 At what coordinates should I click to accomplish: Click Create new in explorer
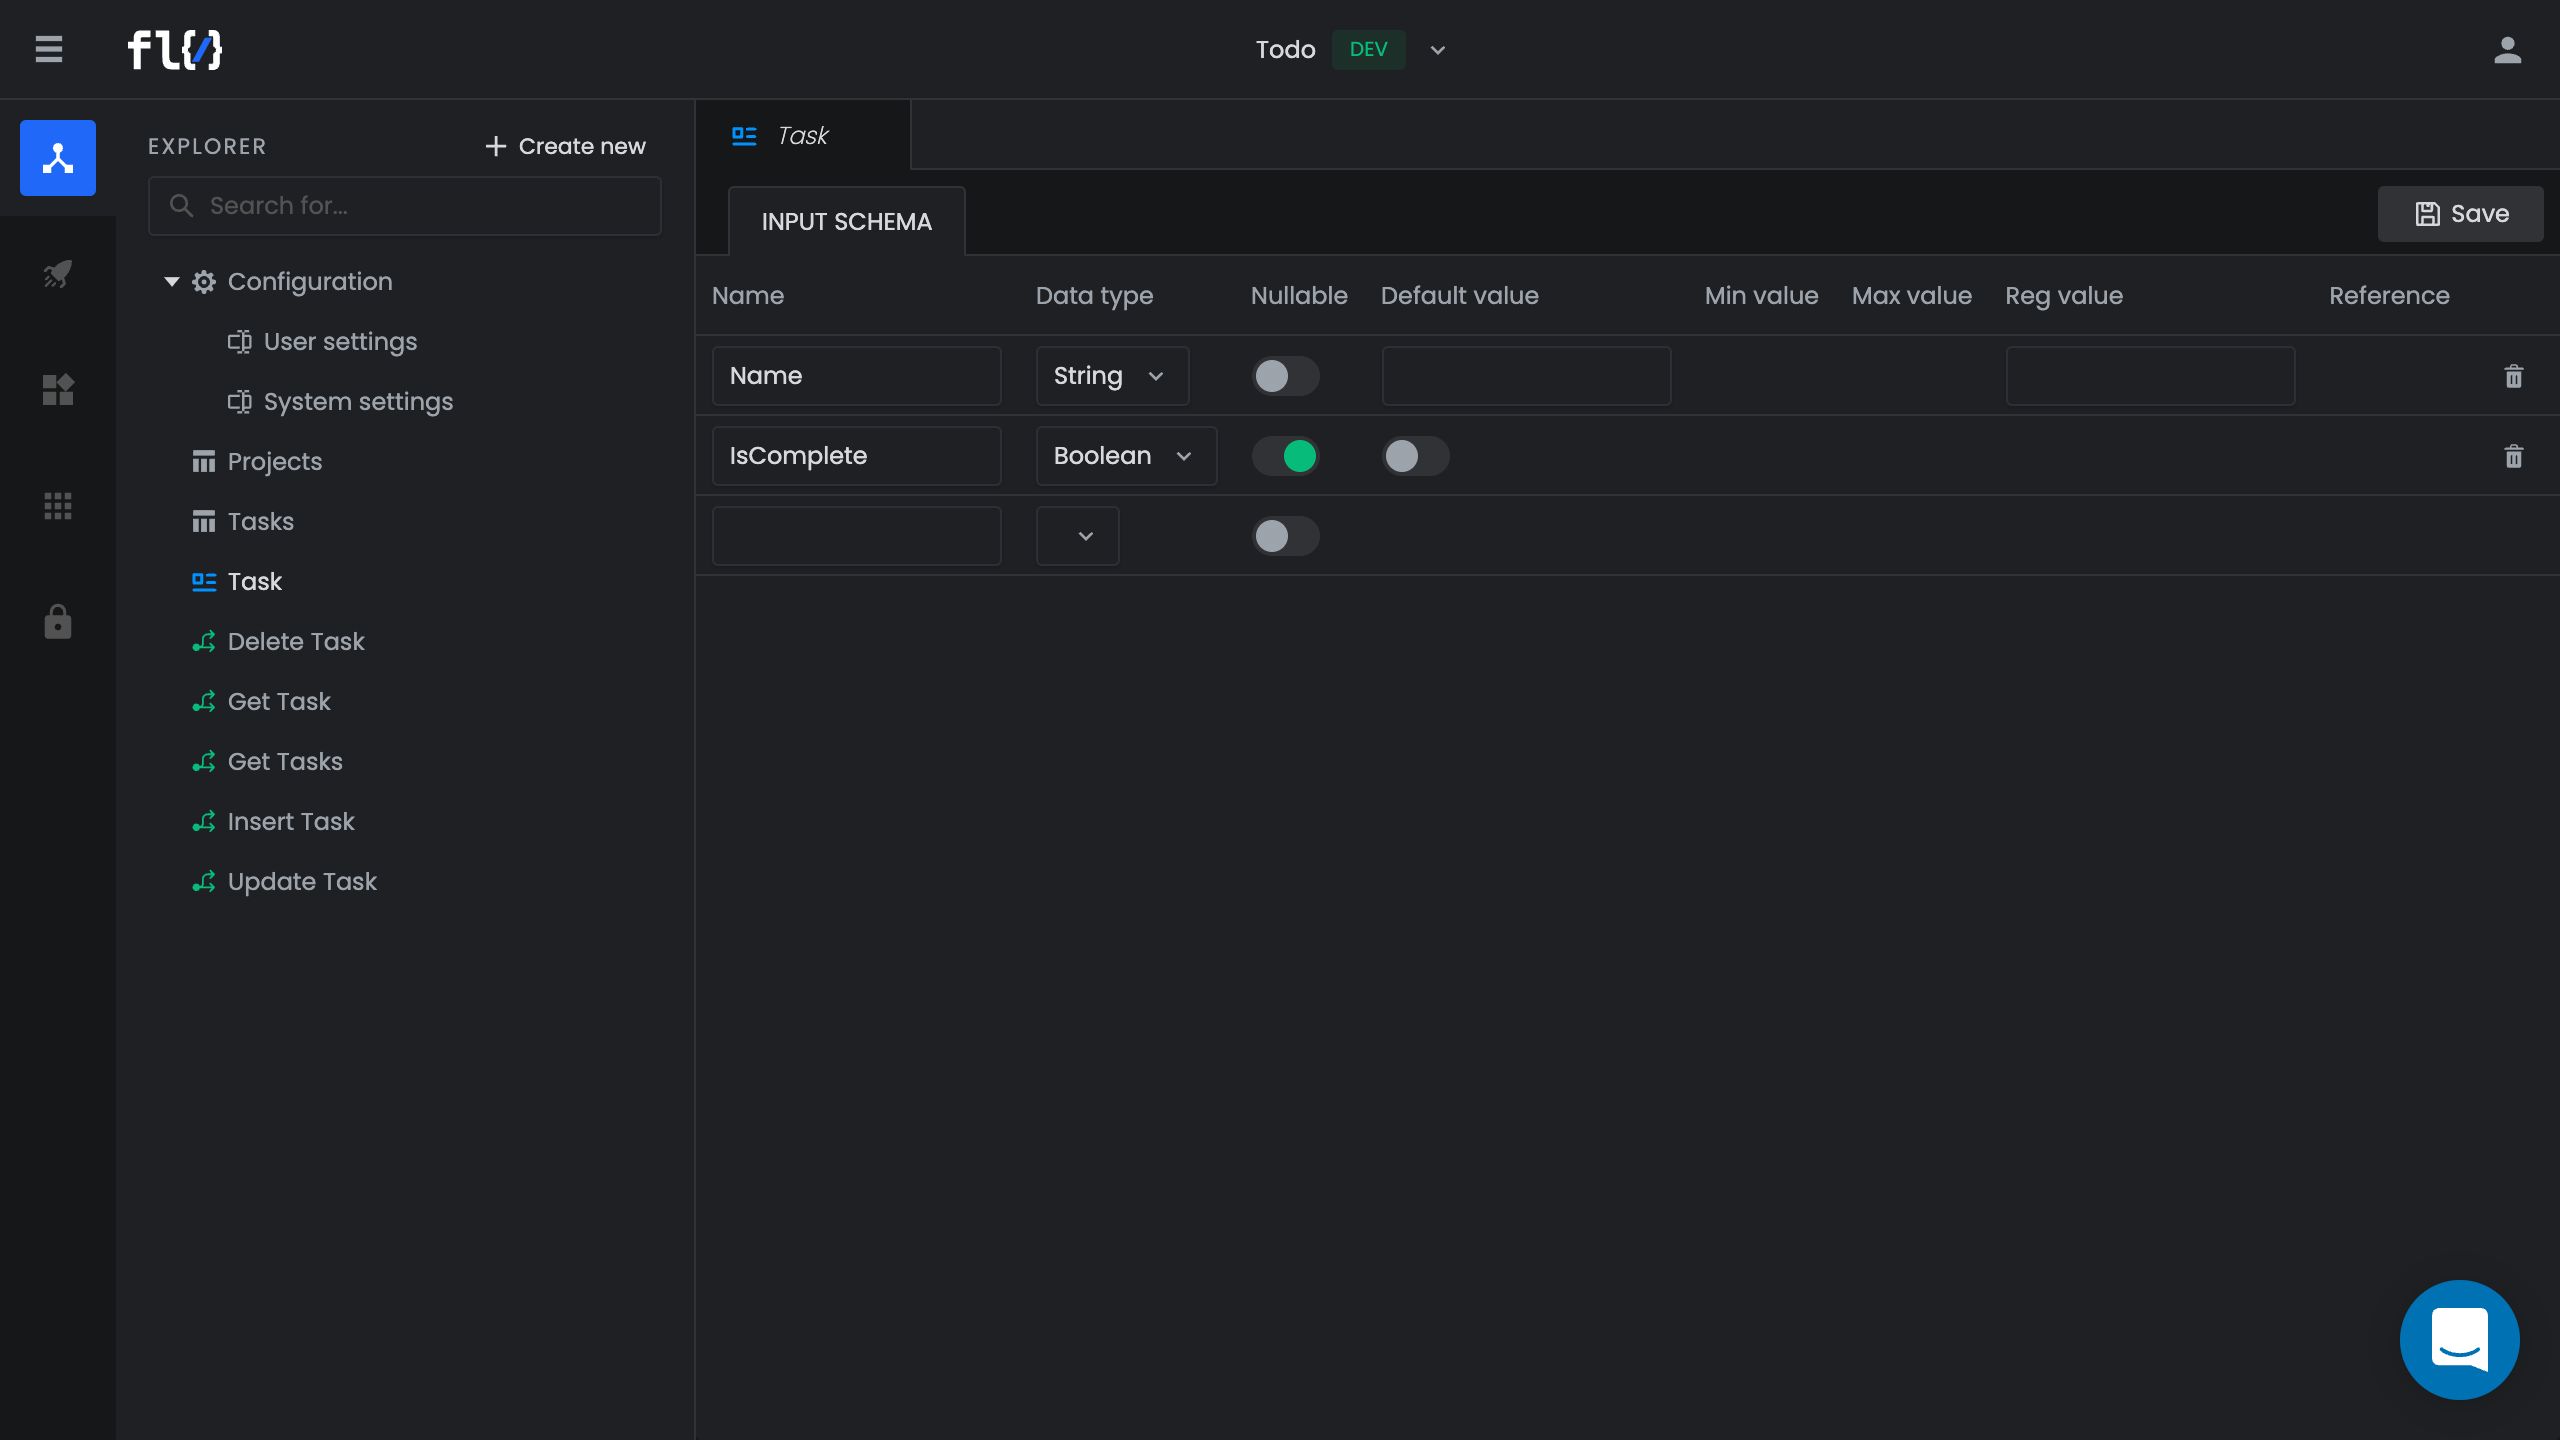point(565,146)
